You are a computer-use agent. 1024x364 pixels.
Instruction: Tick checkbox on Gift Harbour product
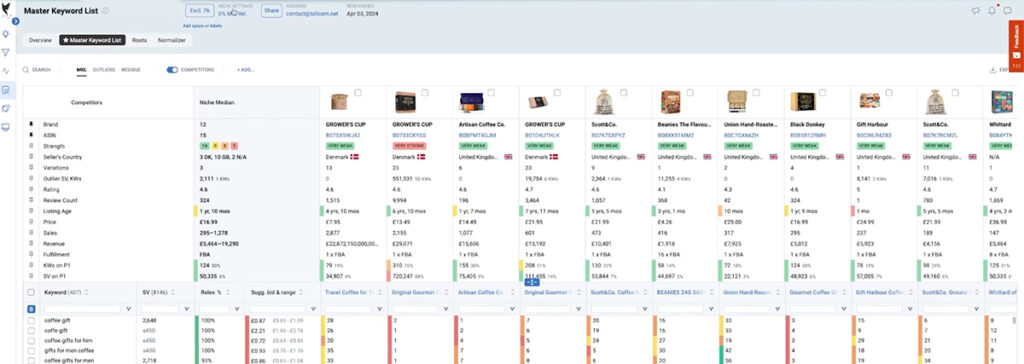[x=889, y=93]
